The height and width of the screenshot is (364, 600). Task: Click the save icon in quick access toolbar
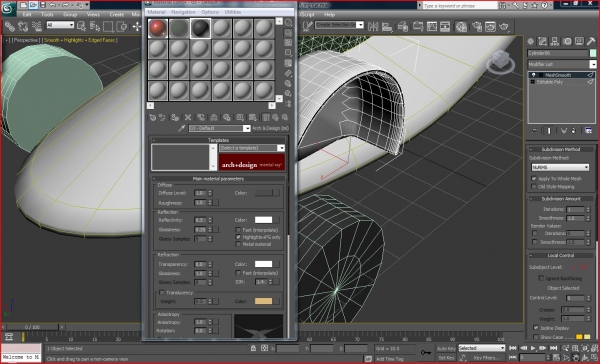click(43, 5)
